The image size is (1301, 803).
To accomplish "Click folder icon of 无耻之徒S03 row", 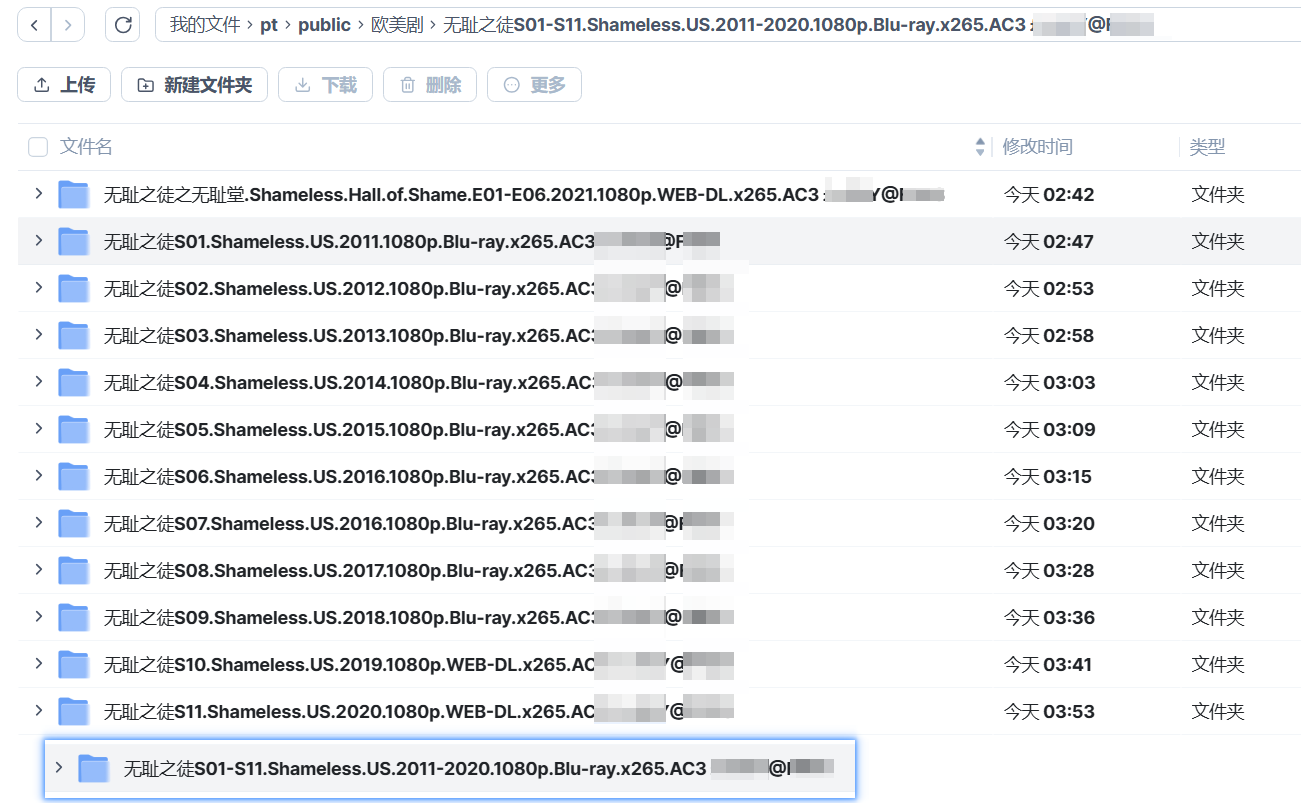I will [74, 335].
